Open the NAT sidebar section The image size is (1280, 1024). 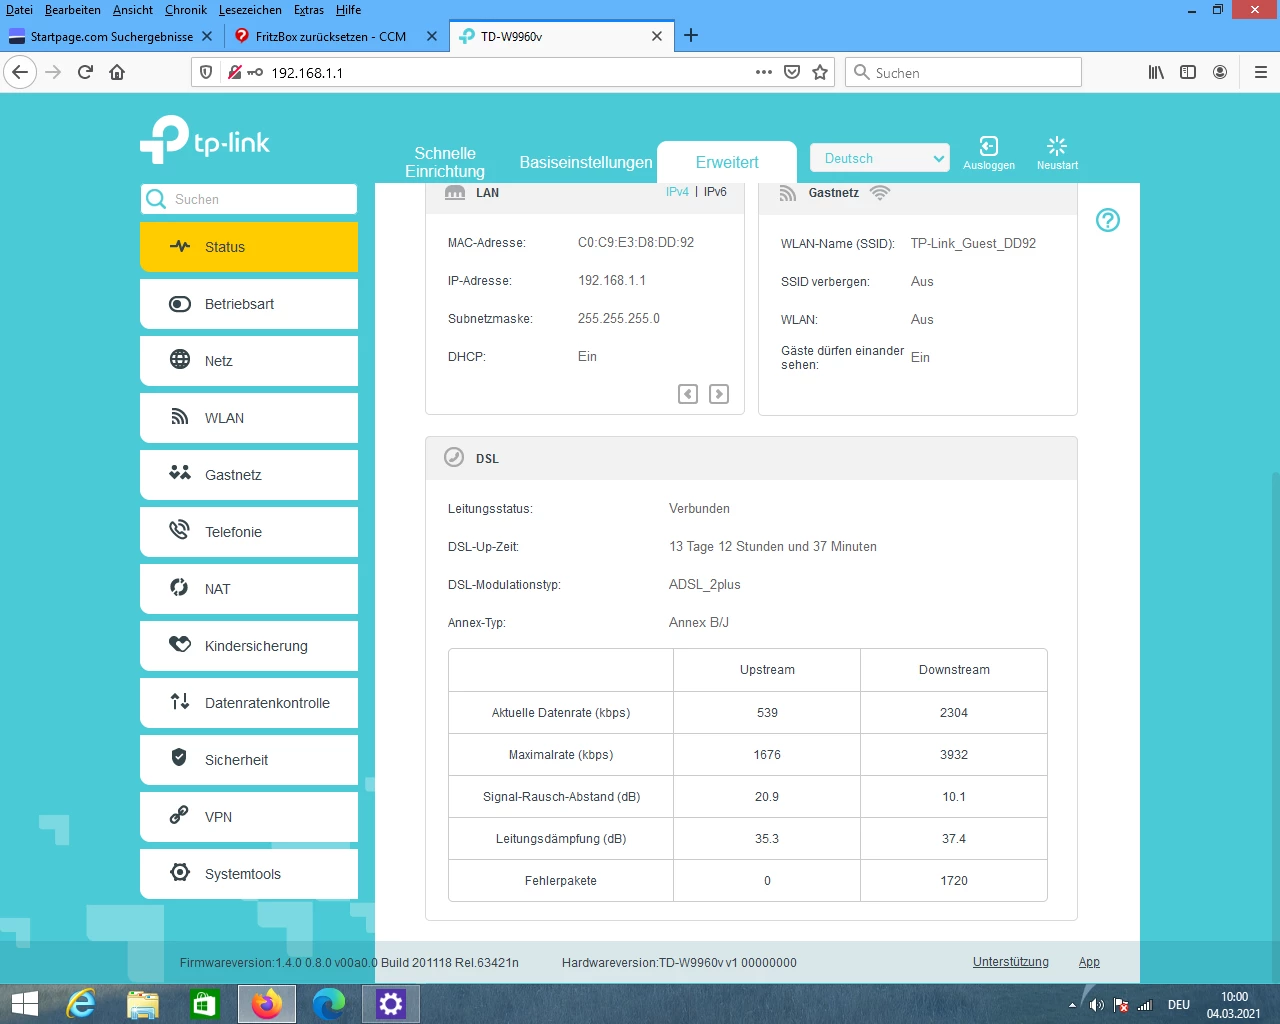[249, 589]
